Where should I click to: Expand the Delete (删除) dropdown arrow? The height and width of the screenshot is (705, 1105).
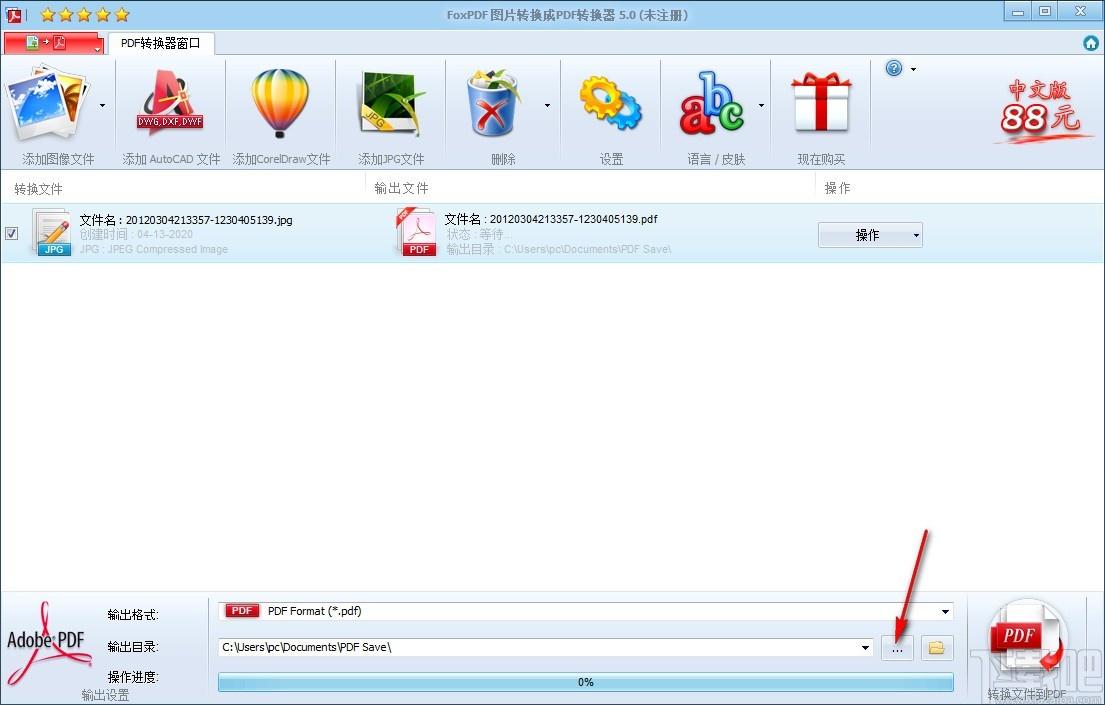[548, 106]
